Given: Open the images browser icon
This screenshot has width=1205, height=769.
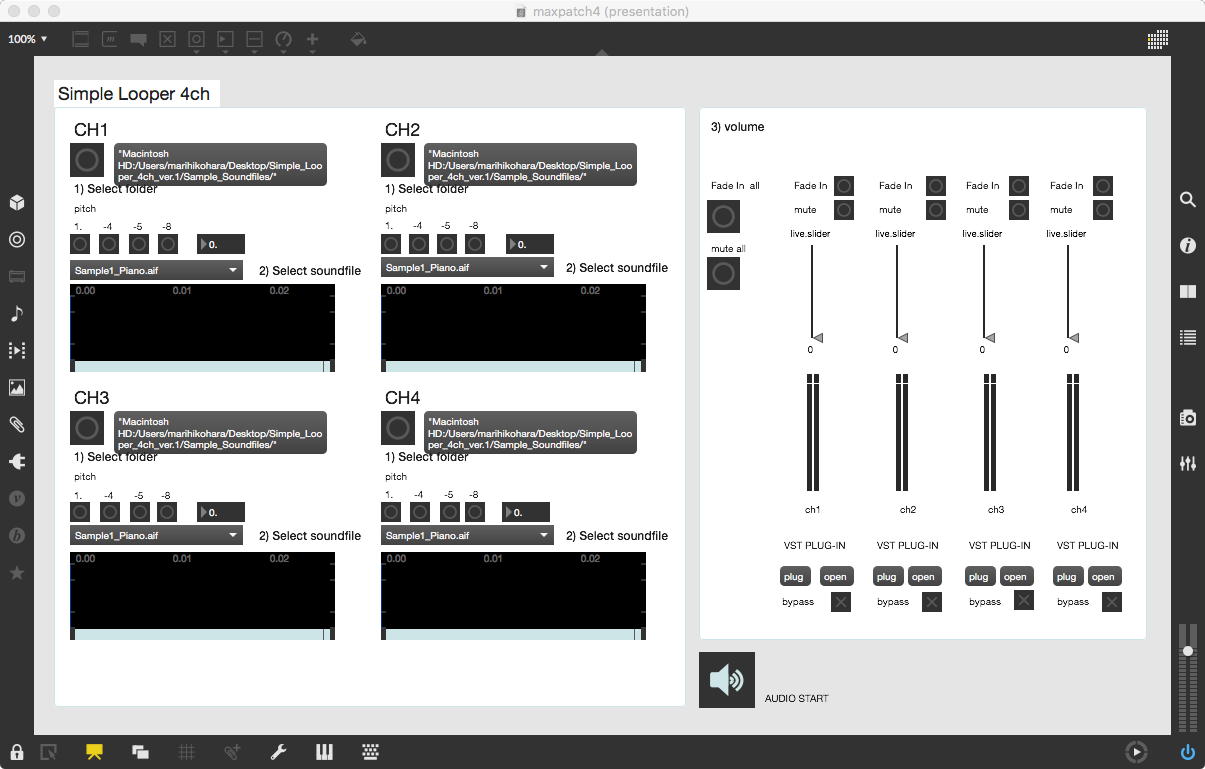Looking at the screenshot, I should (x=16, y=388).
